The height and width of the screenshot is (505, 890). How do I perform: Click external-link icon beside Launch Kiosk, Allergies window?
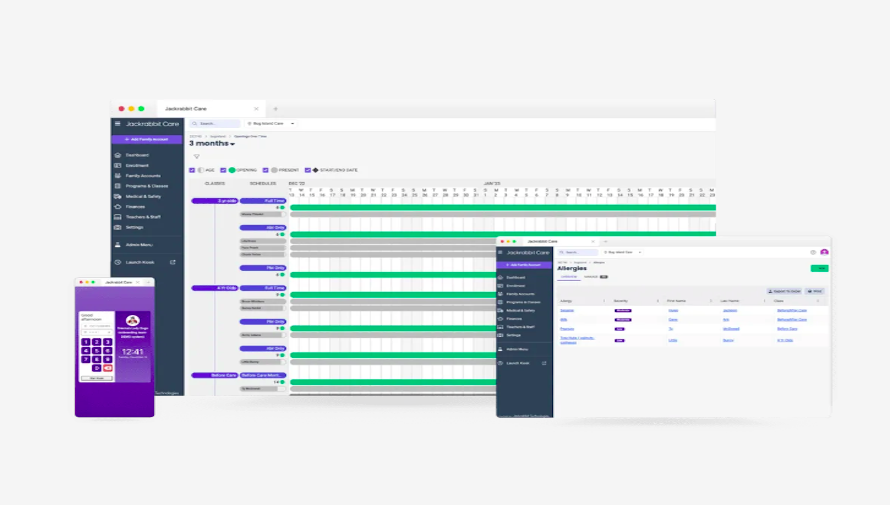click(x=544, y=363)
